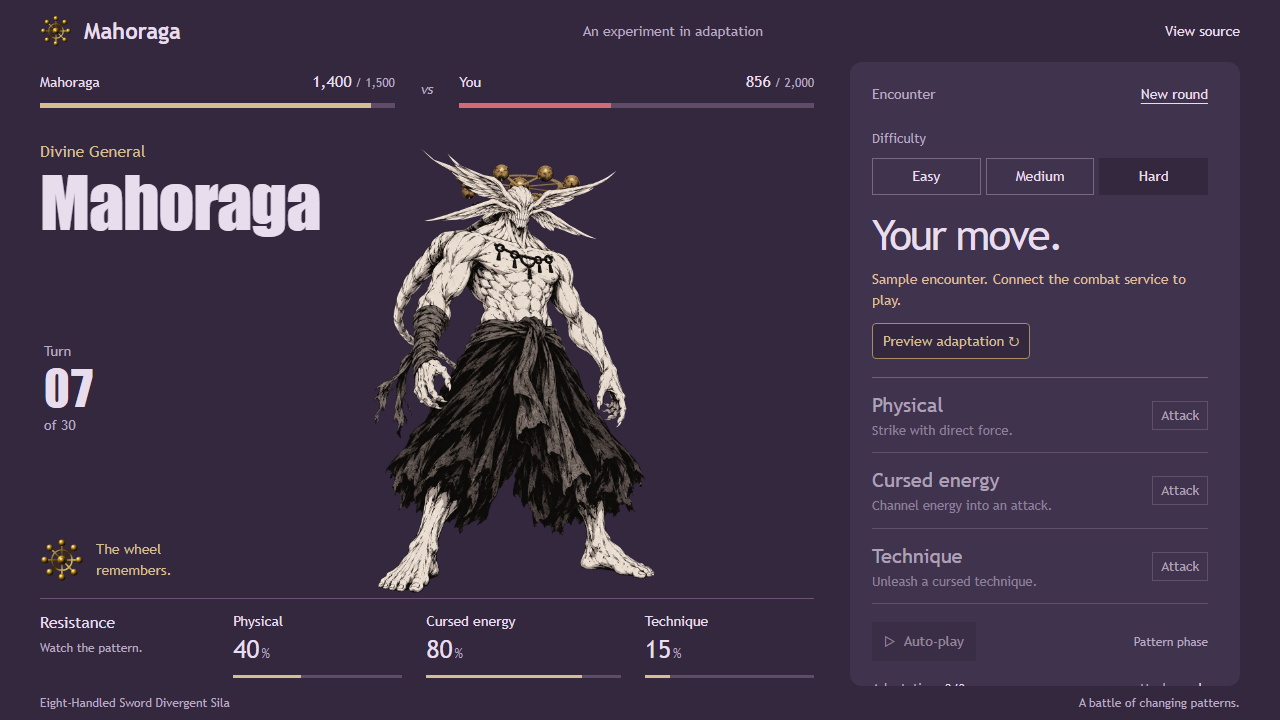Click the turn number '07'

pos(69,388)
